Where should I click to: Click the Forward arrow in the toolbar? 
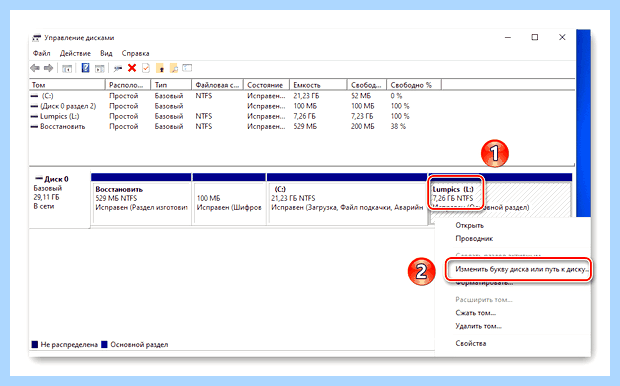(49, 68)
